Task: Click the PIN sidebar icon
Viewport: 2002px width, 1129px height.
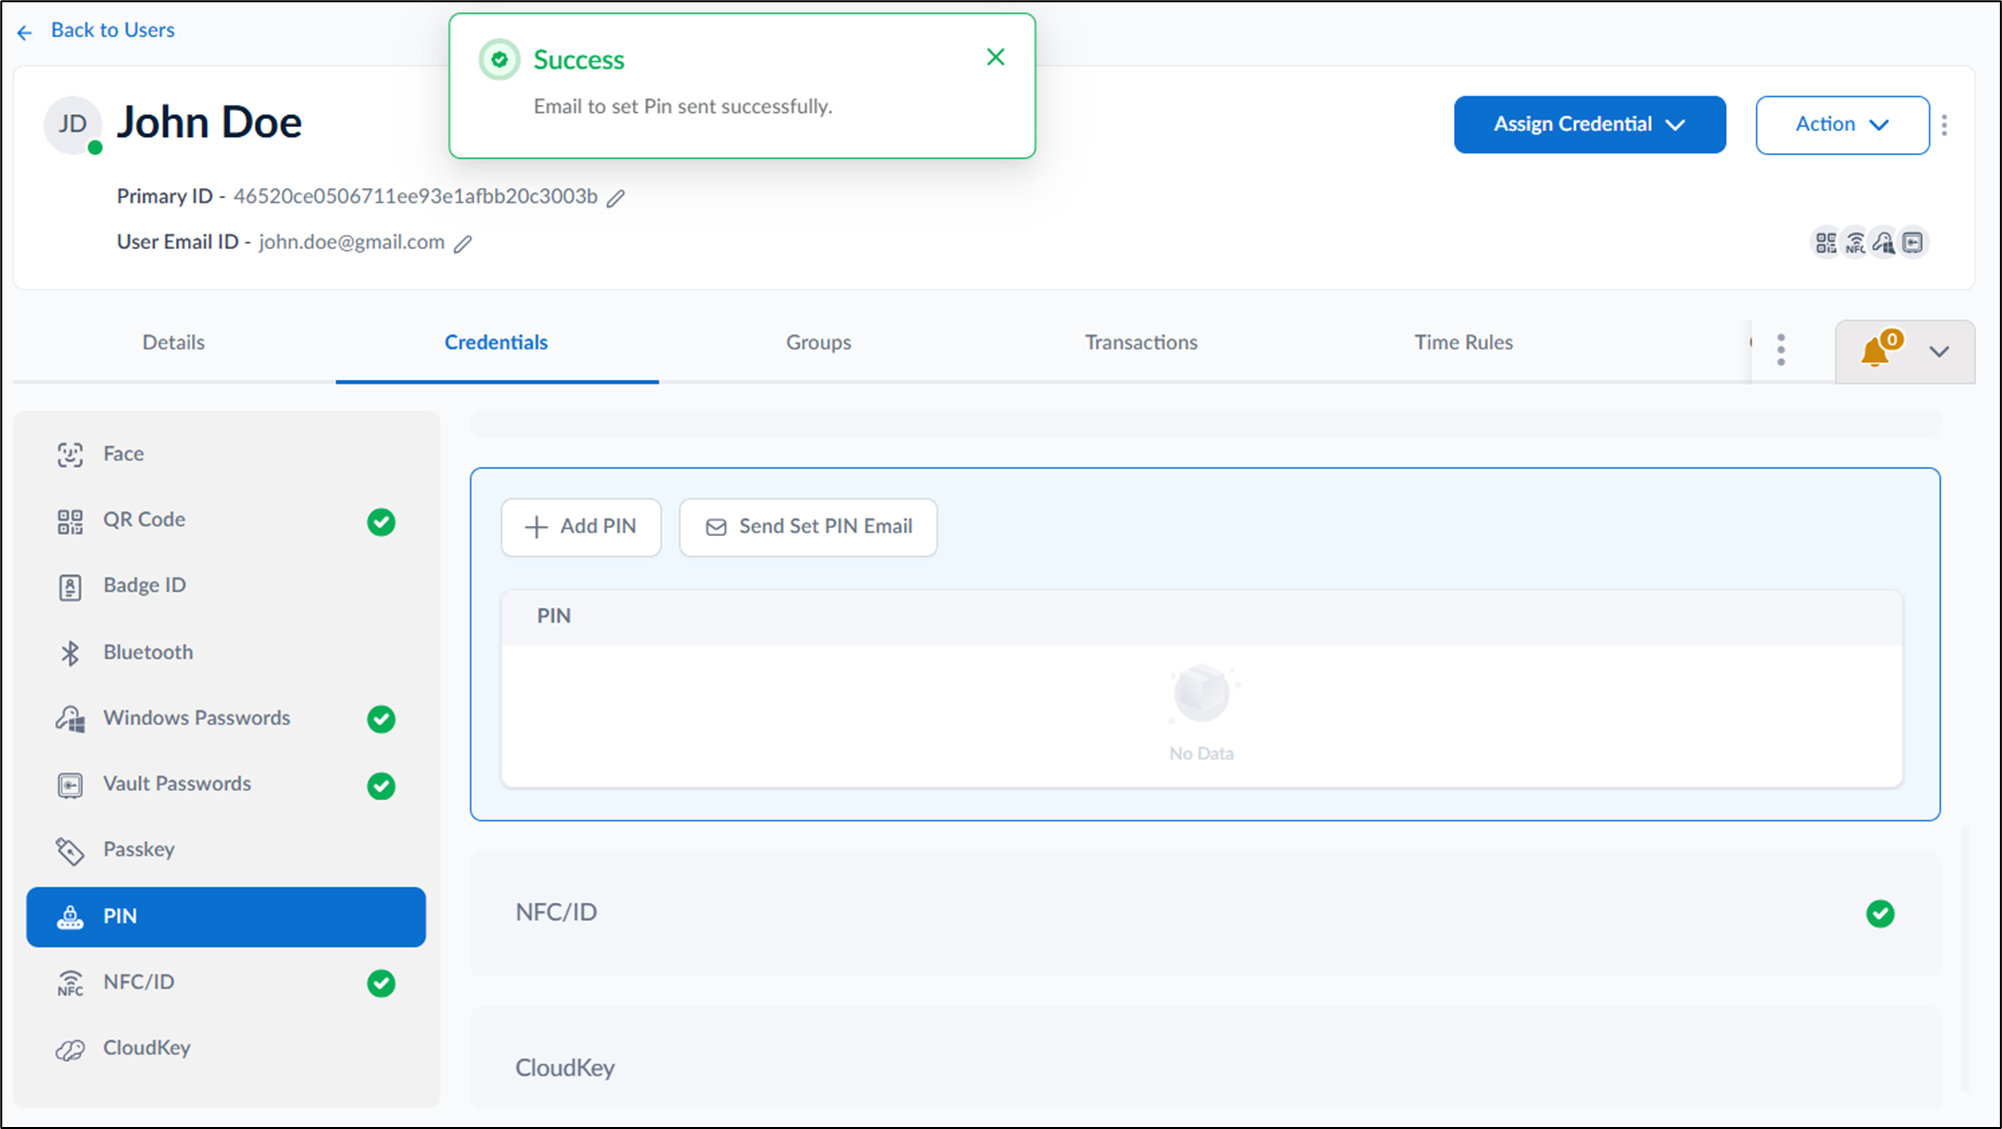Action: (70, 917)
